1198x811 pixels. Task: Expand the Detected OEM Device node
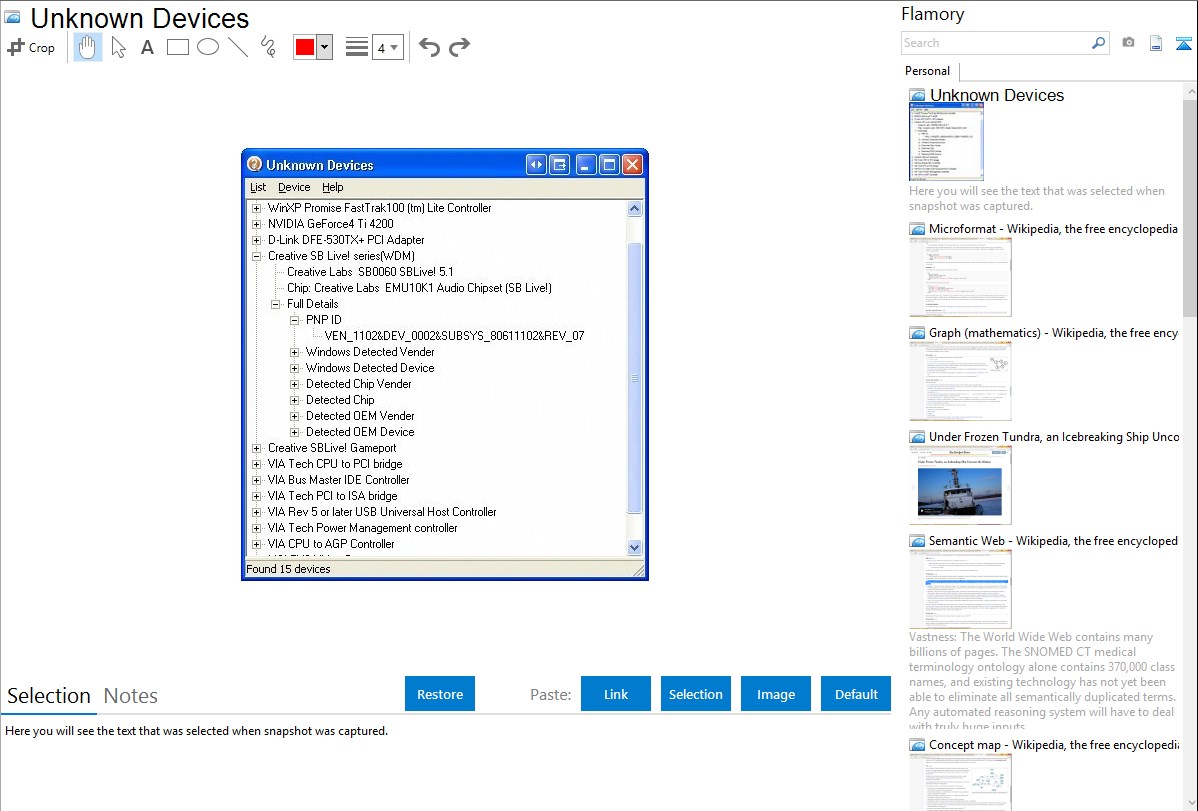[x=295, y=433]
